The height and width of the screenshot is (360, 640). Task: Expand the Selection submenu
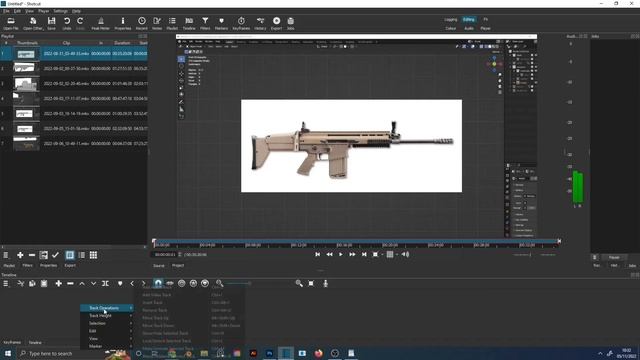pos(107,323)
